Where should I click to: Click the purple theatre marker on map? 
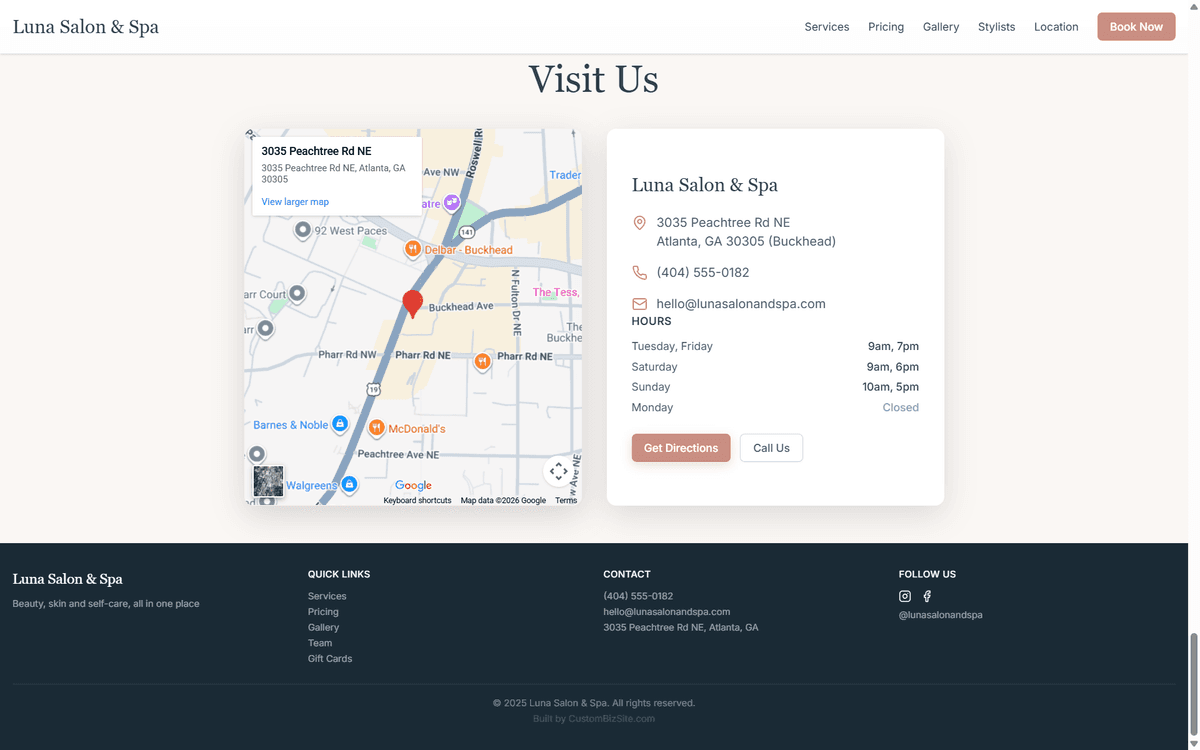452,202
